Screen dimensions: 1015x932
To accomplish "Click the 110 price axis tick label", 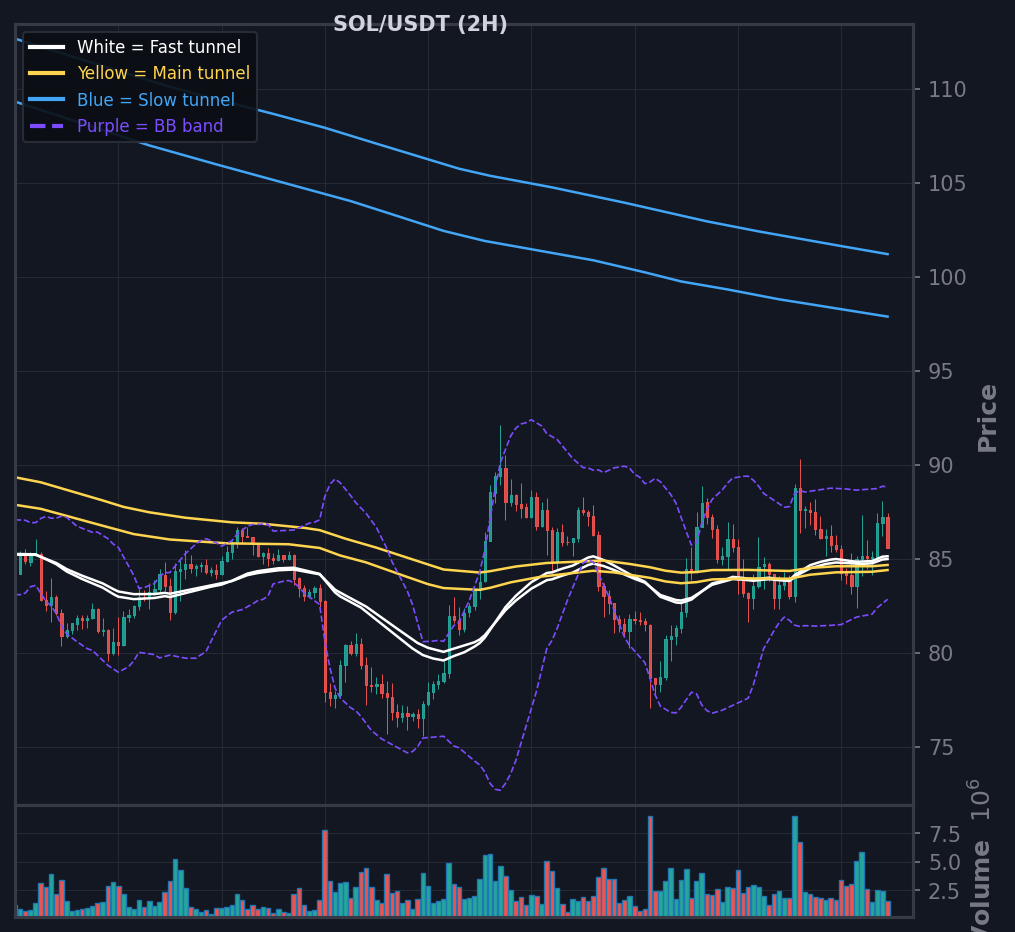I will click(947, 89).
